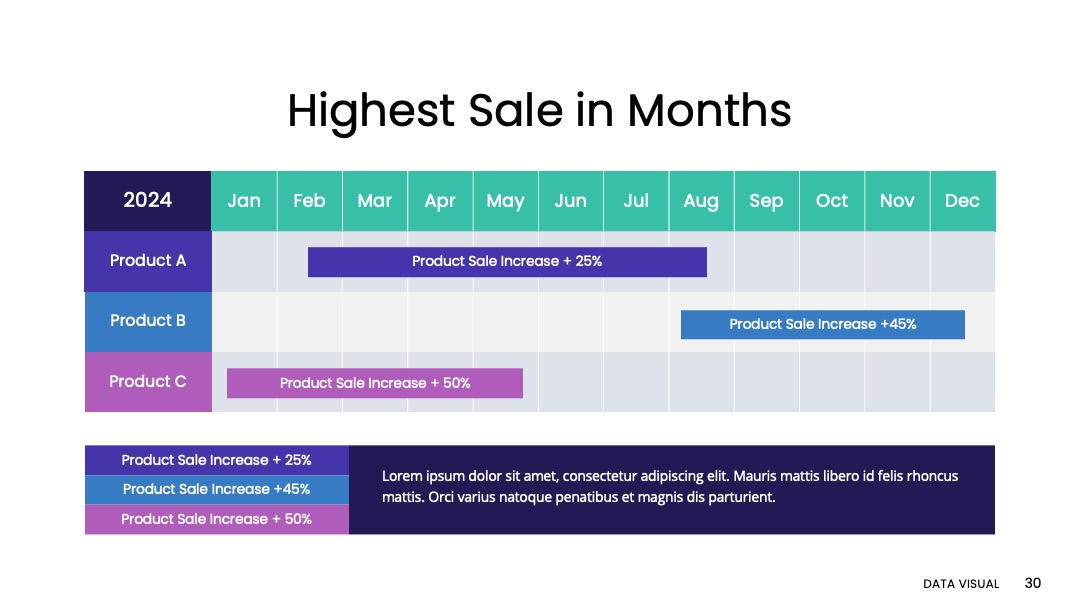
Task: Click the pink +50% legend entry
Action: (x=216, y=519)
